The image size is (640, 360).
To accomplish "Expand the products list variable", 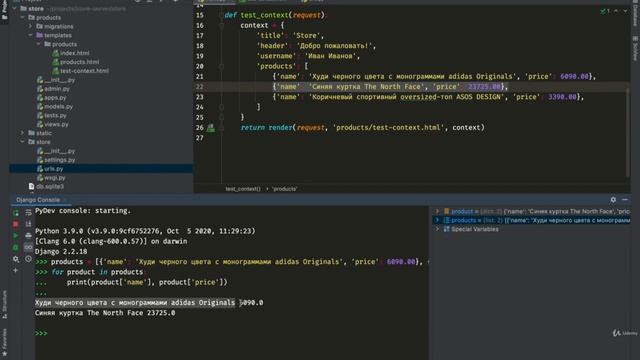I will [x=437, y=220].
